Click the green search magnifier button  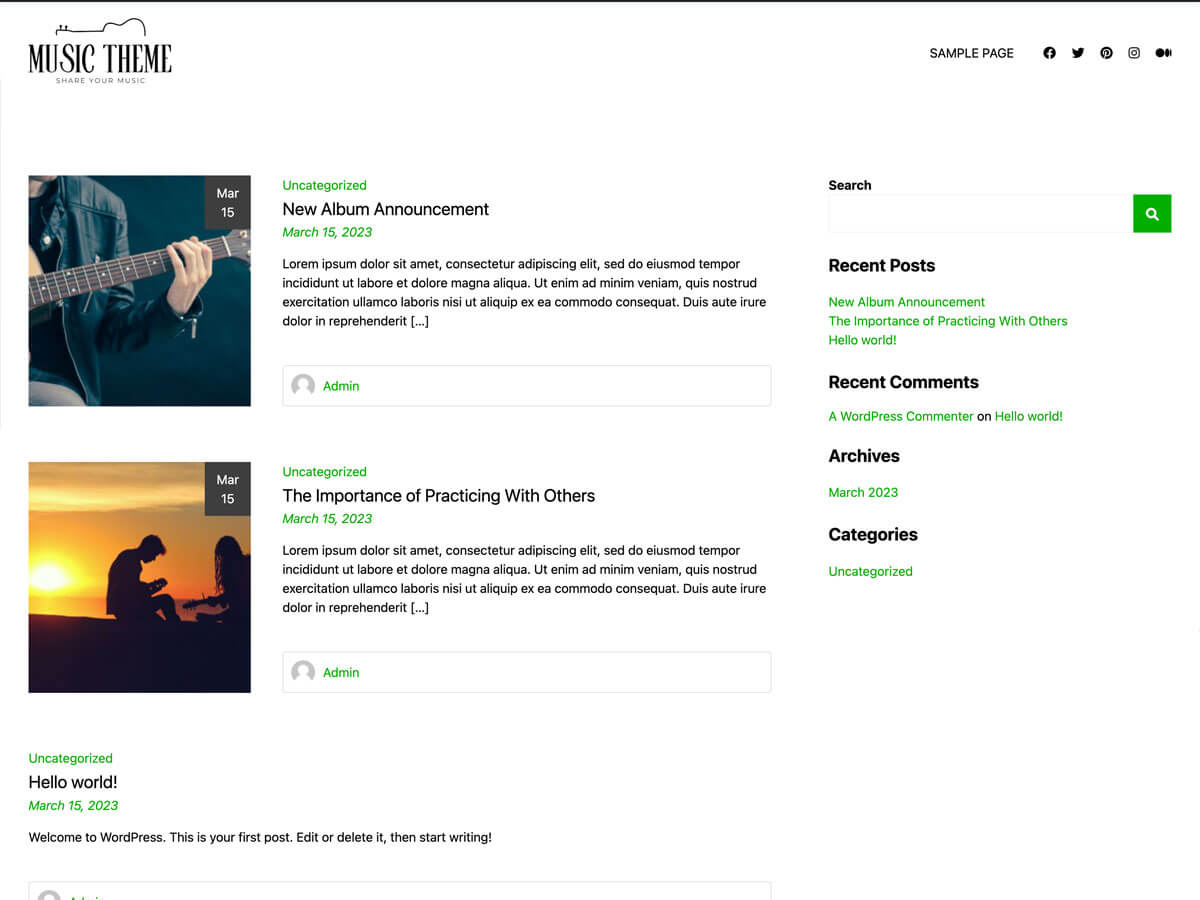pyautogui.click(x=1151, y=213)
